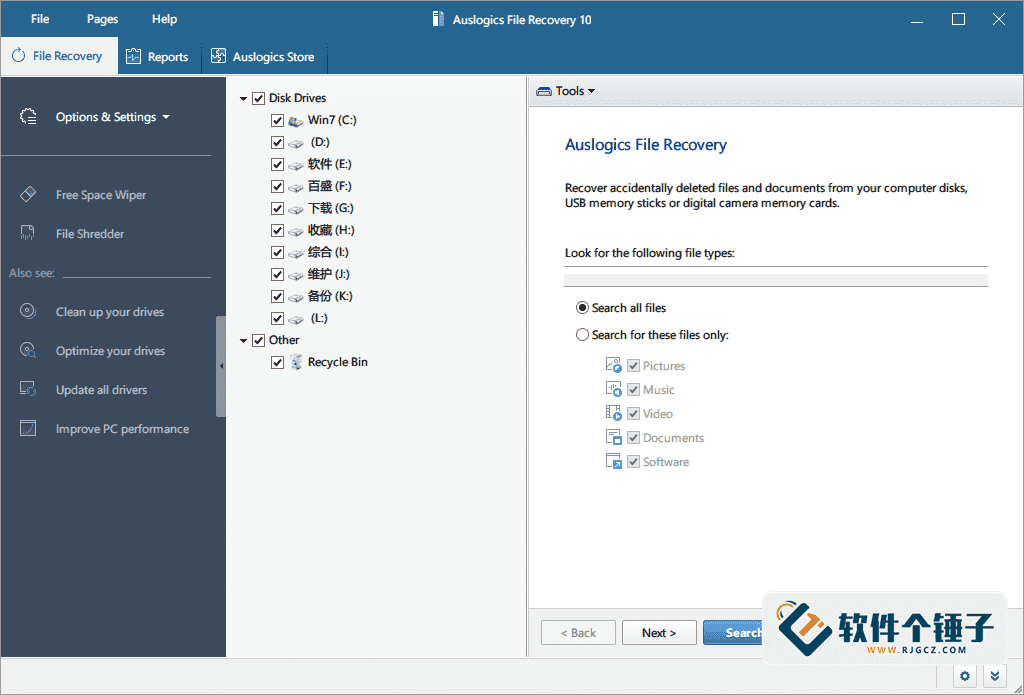Screen dimensions: 1024x695
Task: Collapse the Disk Drives tree
Action: (242, 97)
